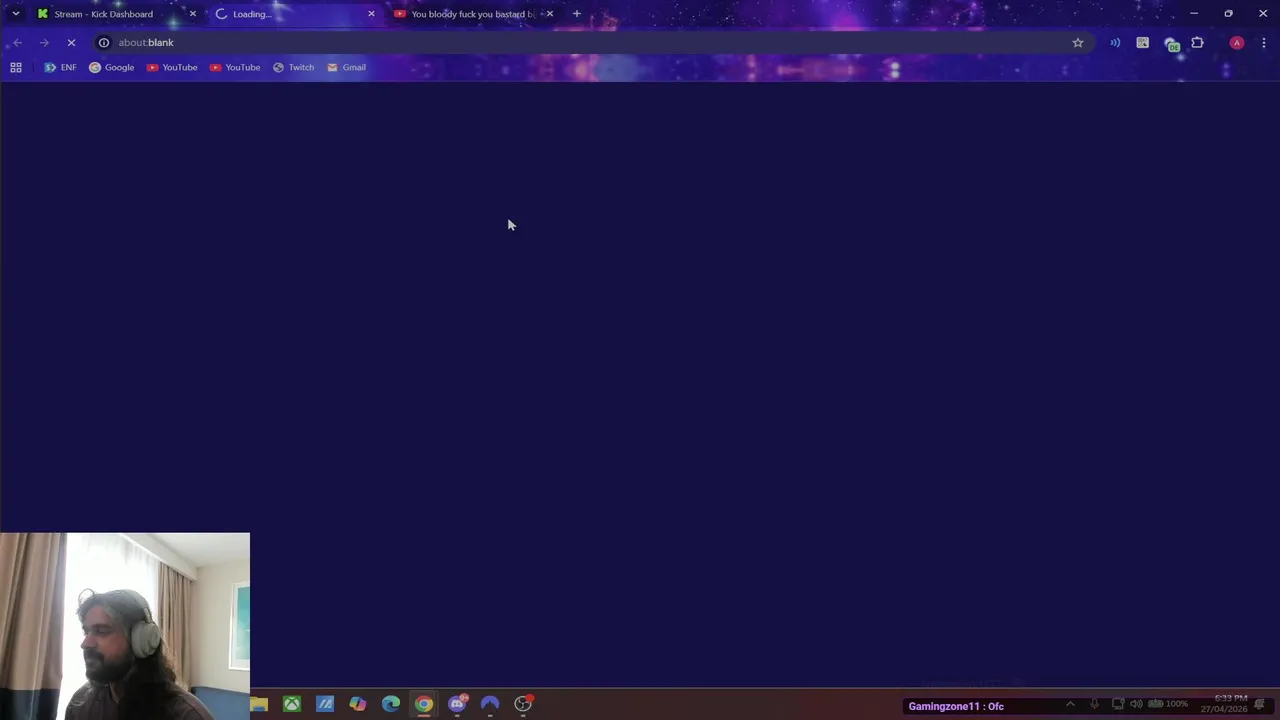
Task: Bookmark this page with the star icon
Action: [x=1078, y=43]
